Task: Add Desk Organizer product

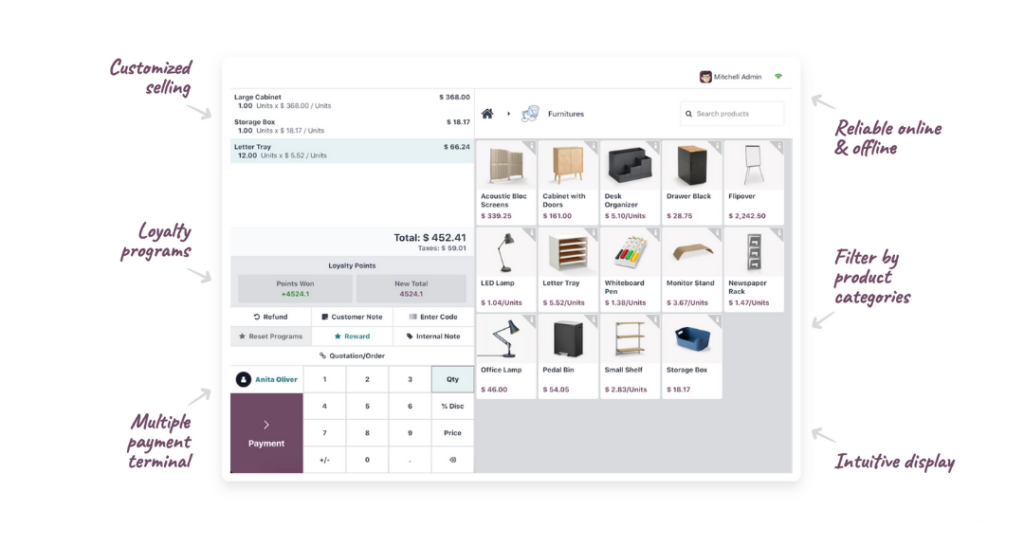Action: point(630,182)
